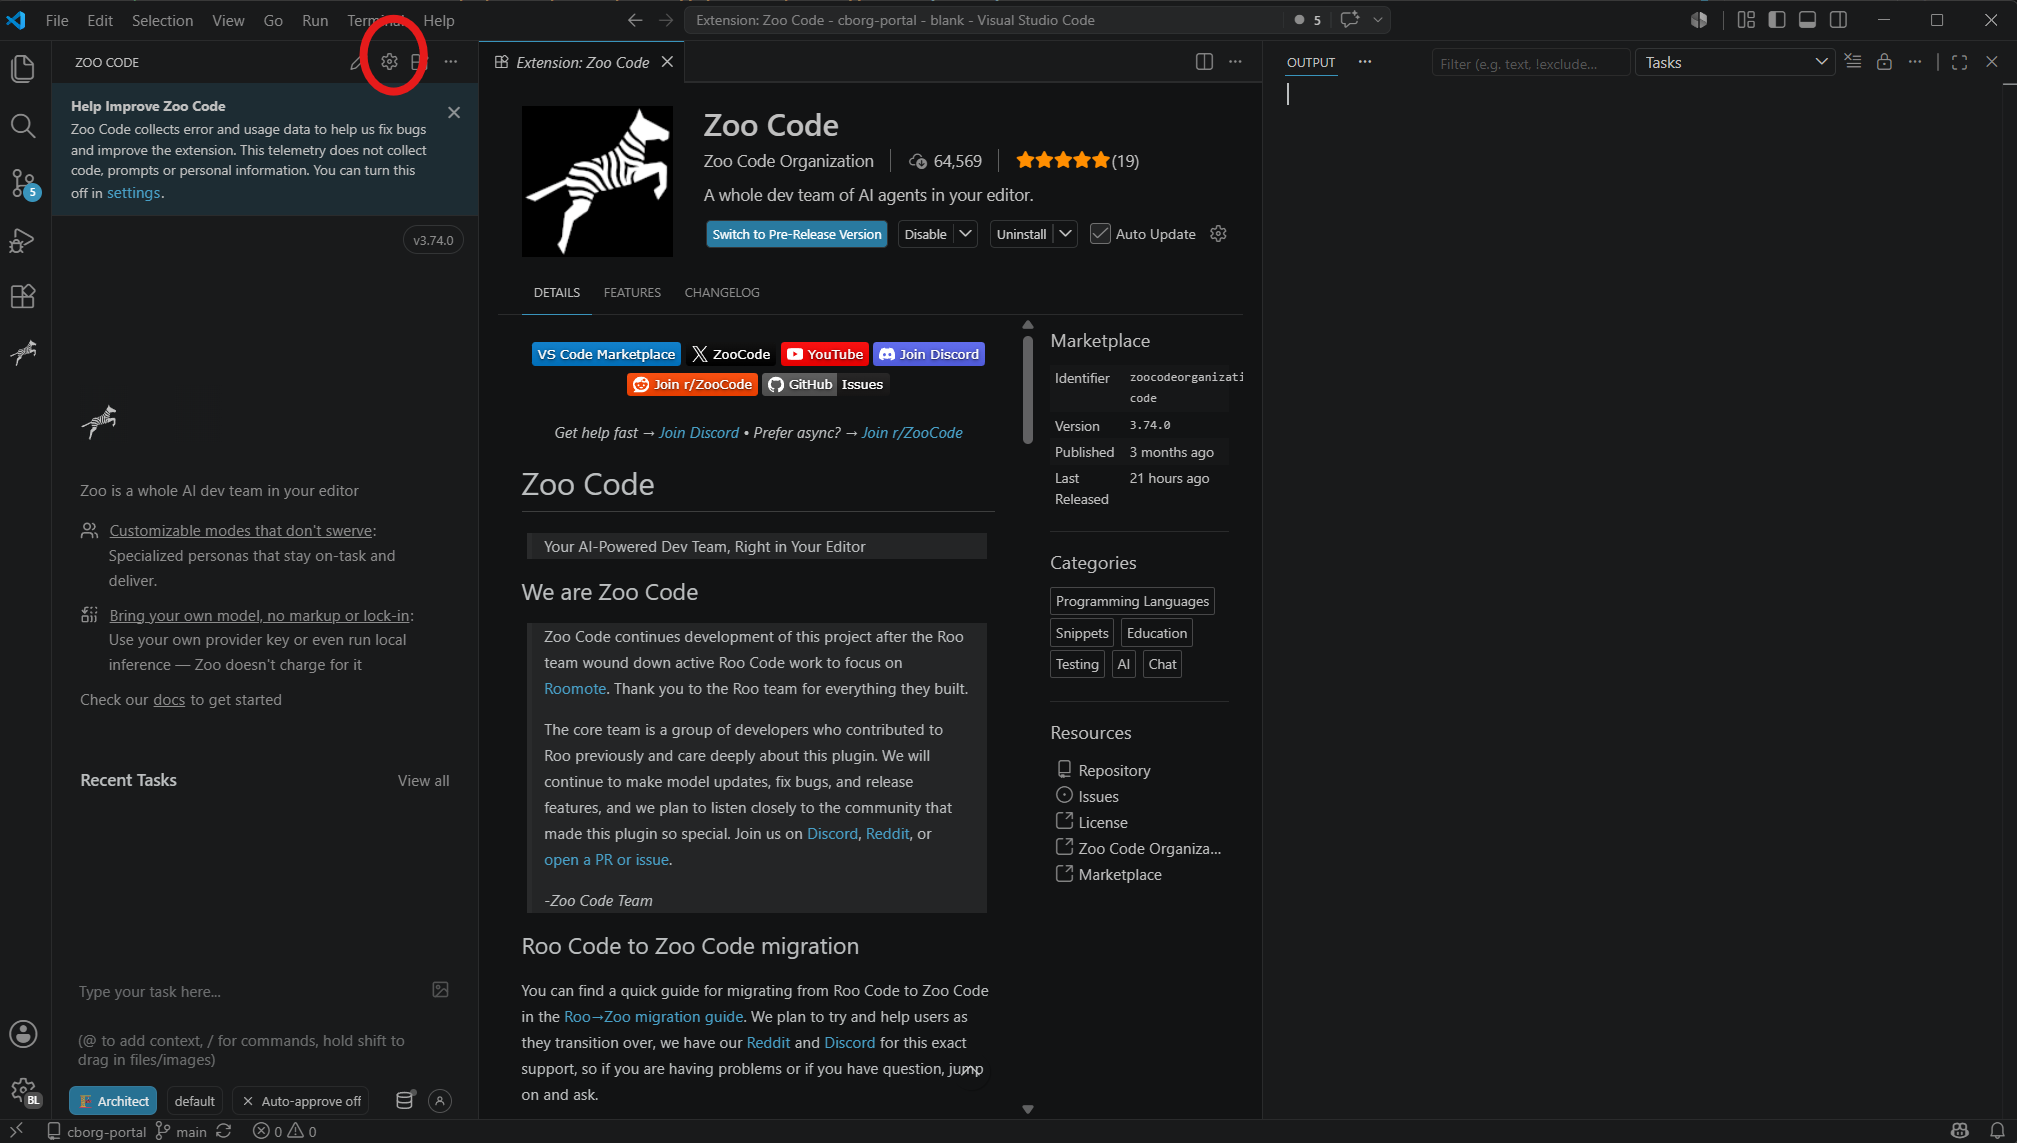Open the Architect mode selector
Viewport: 2017px width, 1143px height.
click(x=113, y=1101)
